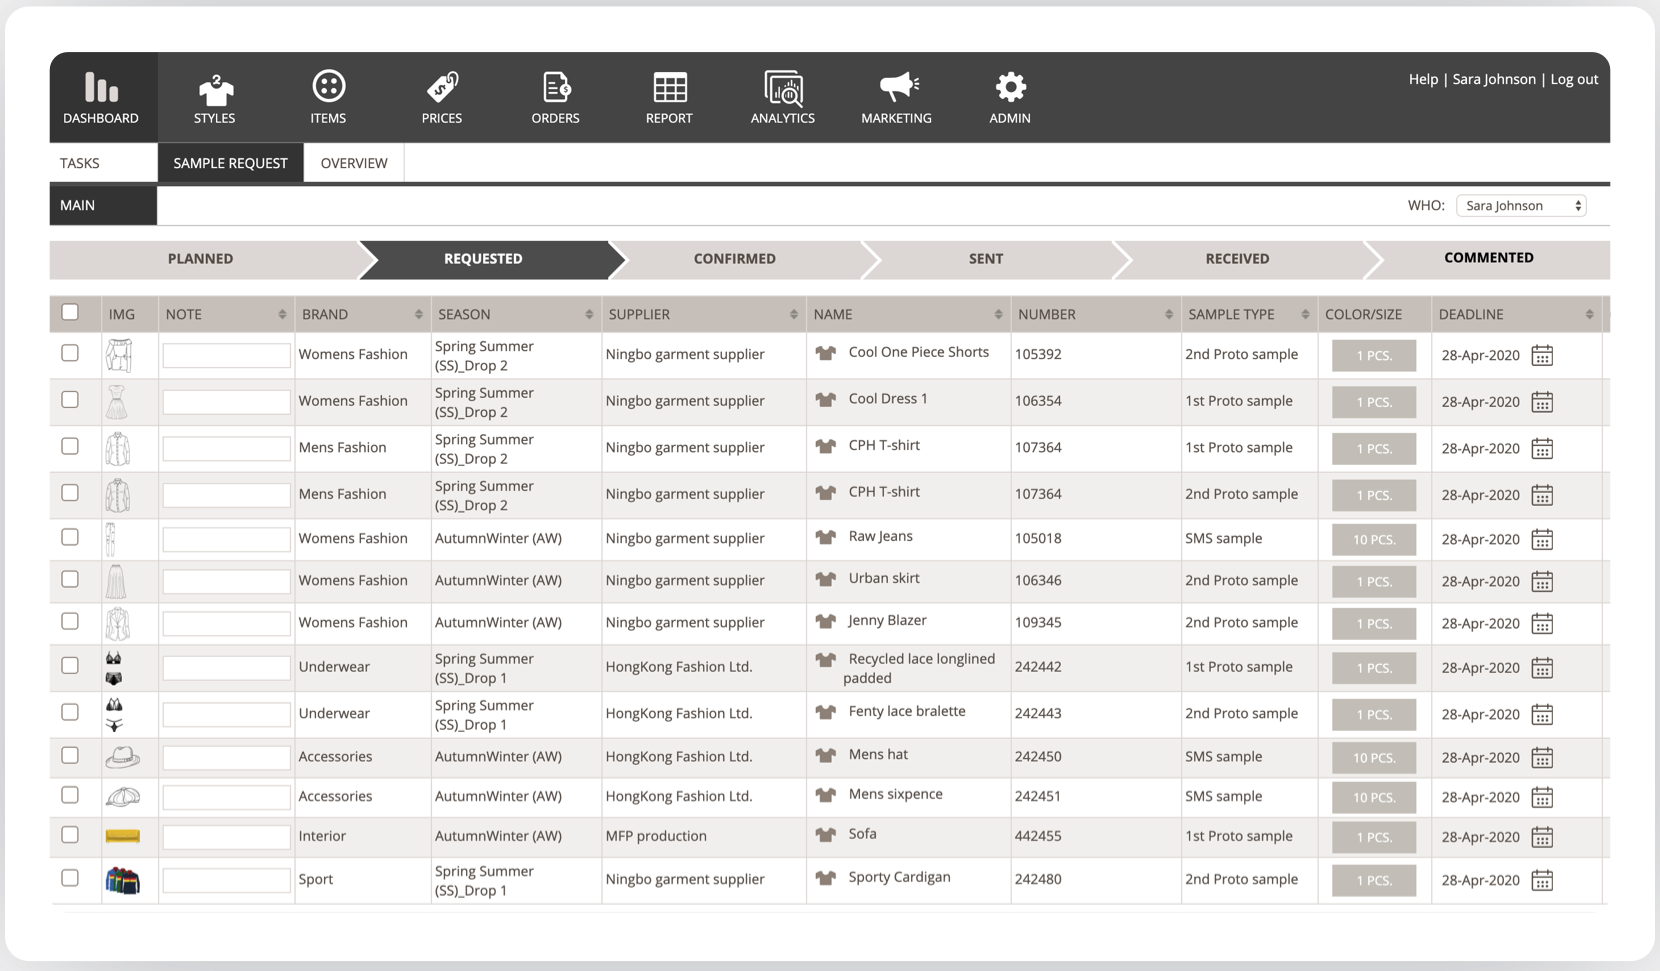Open the WHO dropdown showing Sara Johnson
The height and width of the screenshot is (971, 1660).
tap(1522, 205)
